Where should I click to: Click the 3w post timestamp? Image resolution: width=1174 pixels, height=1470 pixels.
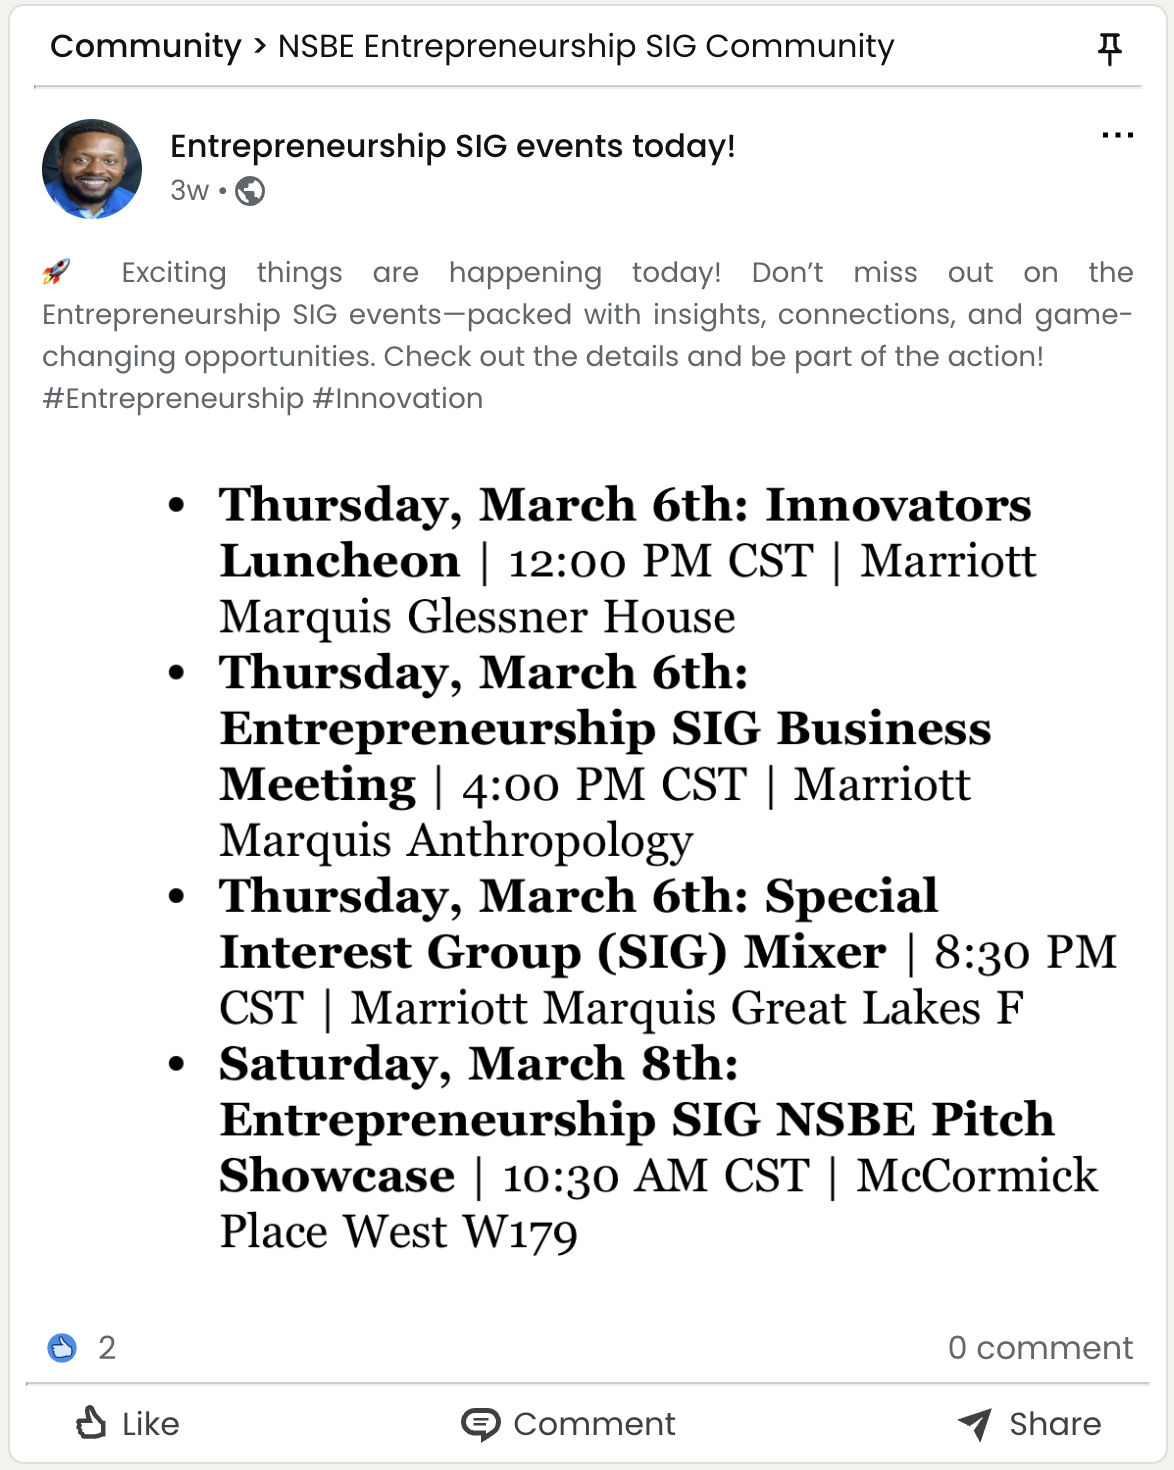click(189, 190)
